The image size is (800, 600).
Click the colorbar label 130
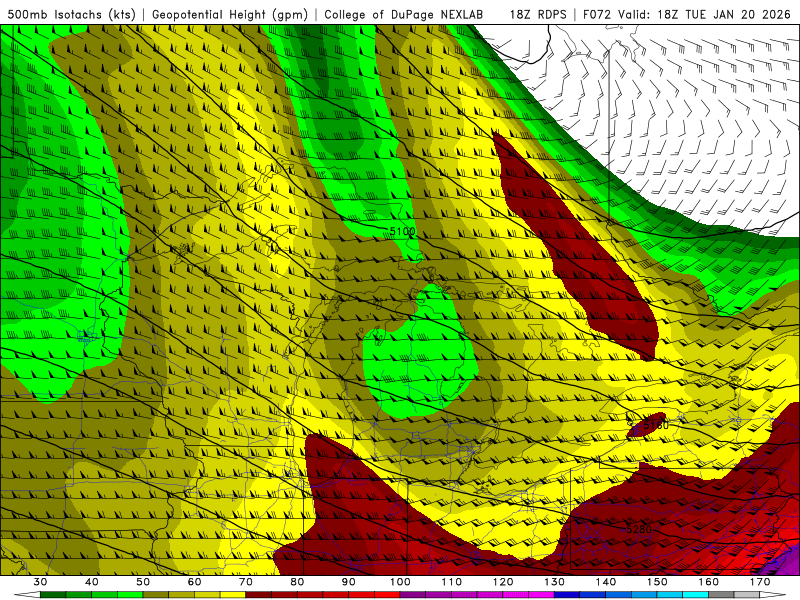click(555, 582)
